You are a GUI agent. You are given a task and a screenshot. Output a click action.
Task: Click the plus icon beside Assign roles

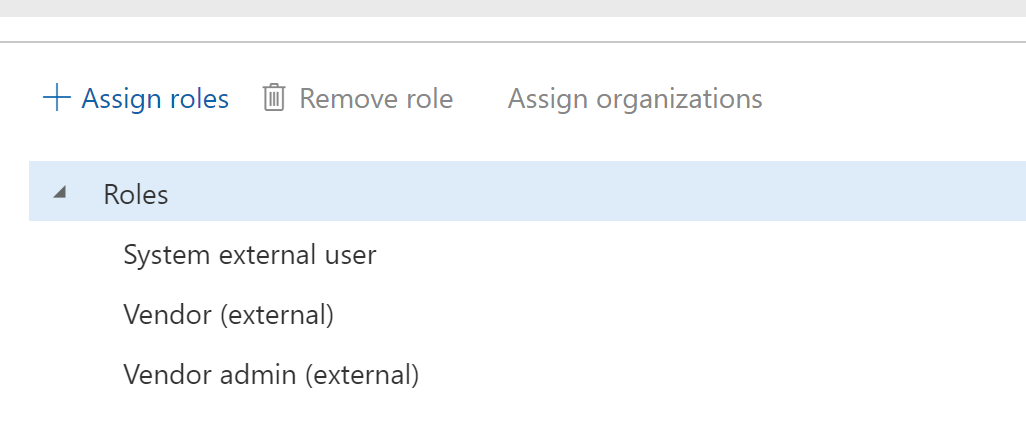(57, 98)
